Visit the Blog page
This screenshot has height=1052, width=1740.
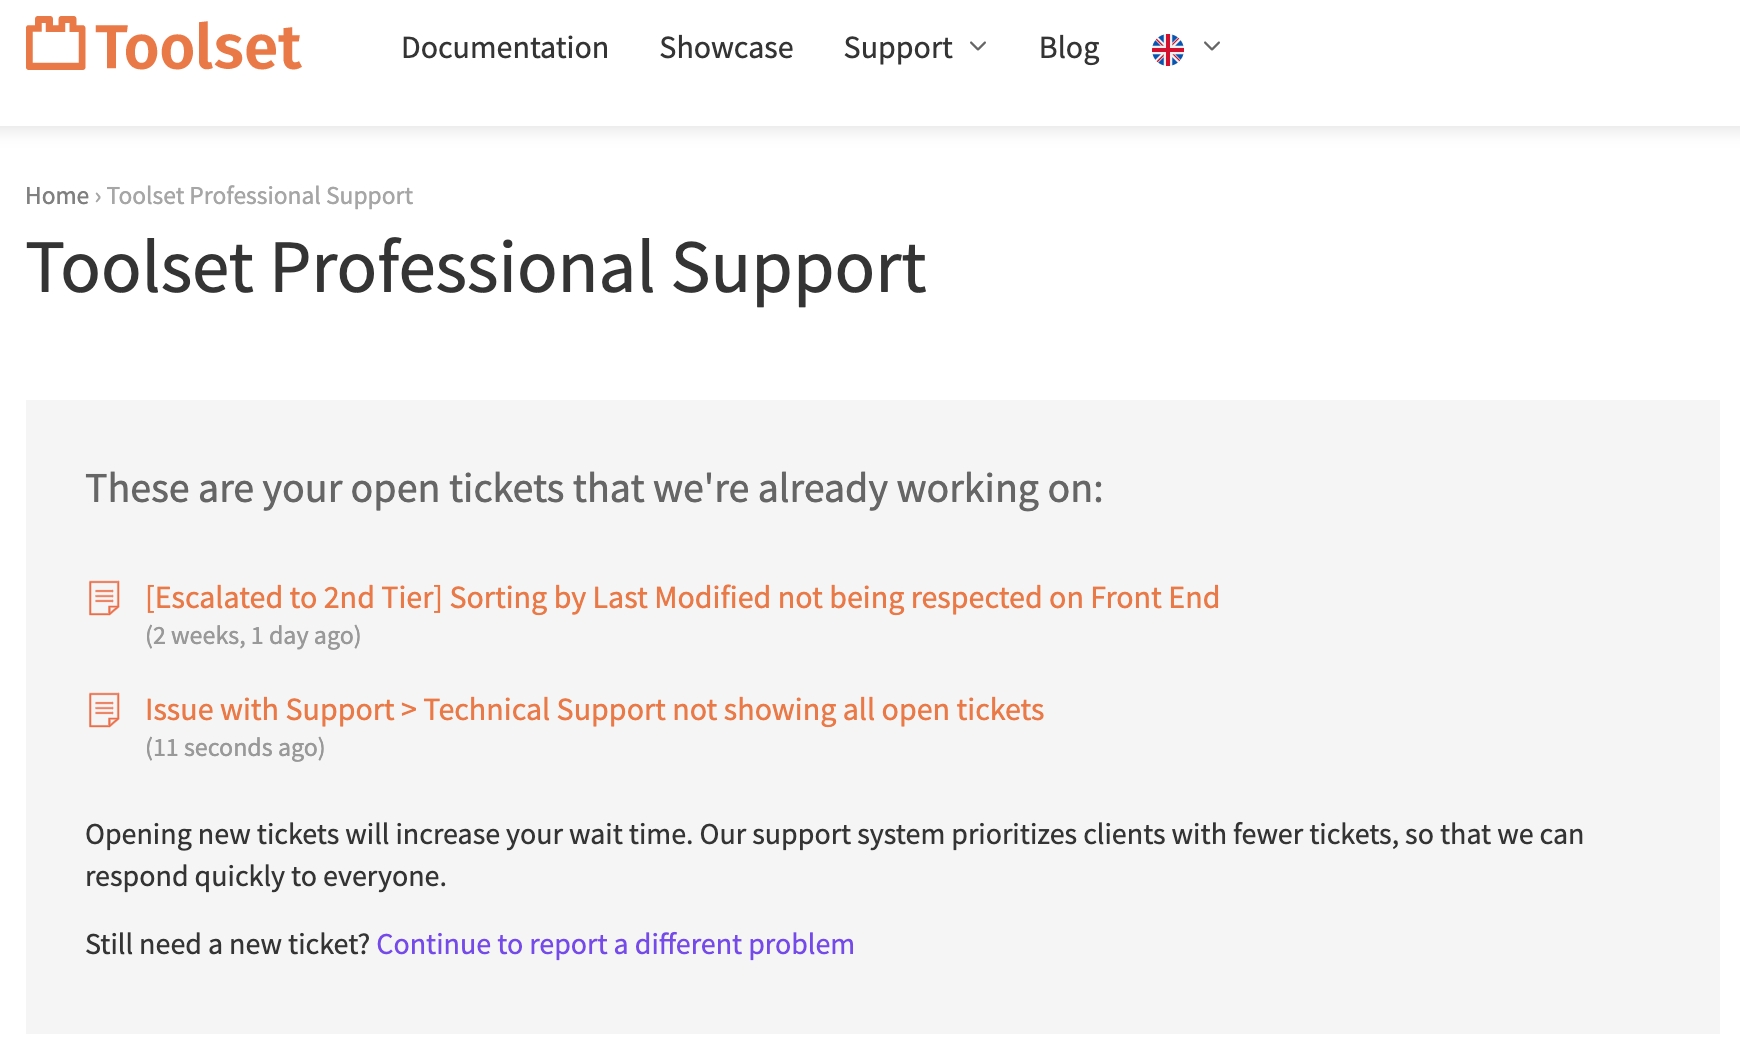(1069, 48)
